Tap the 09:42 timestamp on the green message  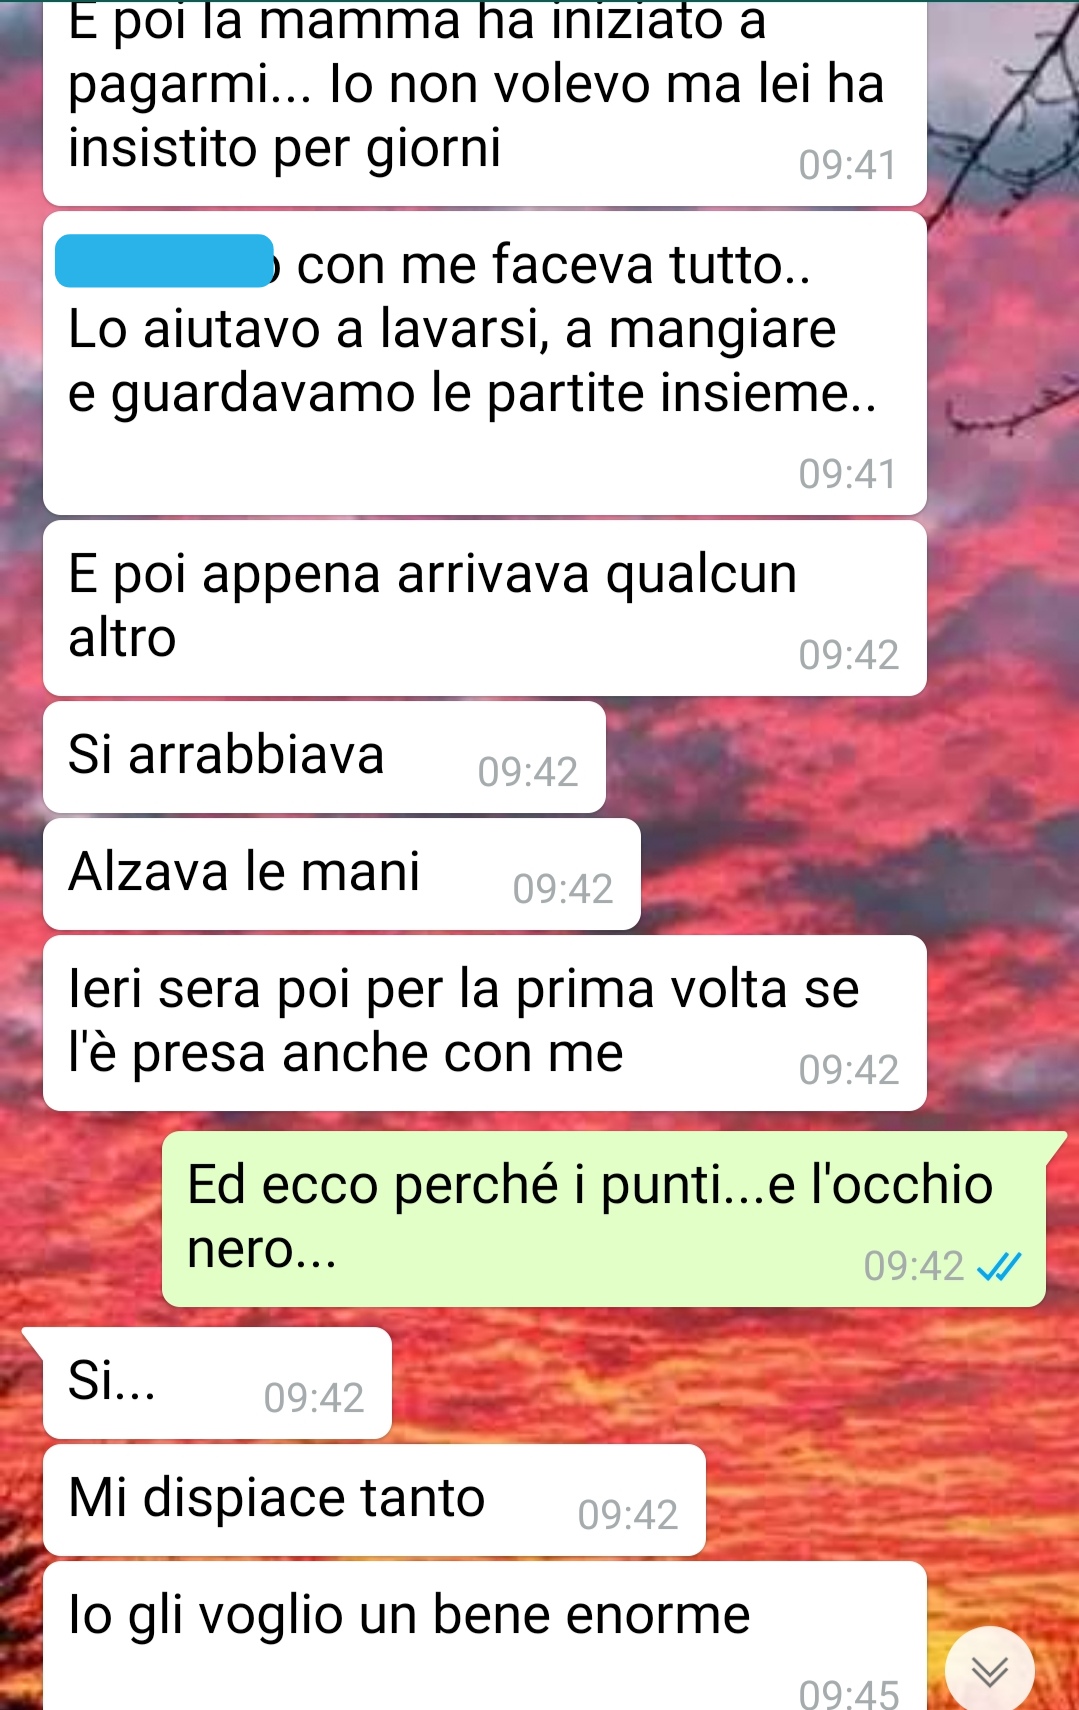(x=913, y=1267)
